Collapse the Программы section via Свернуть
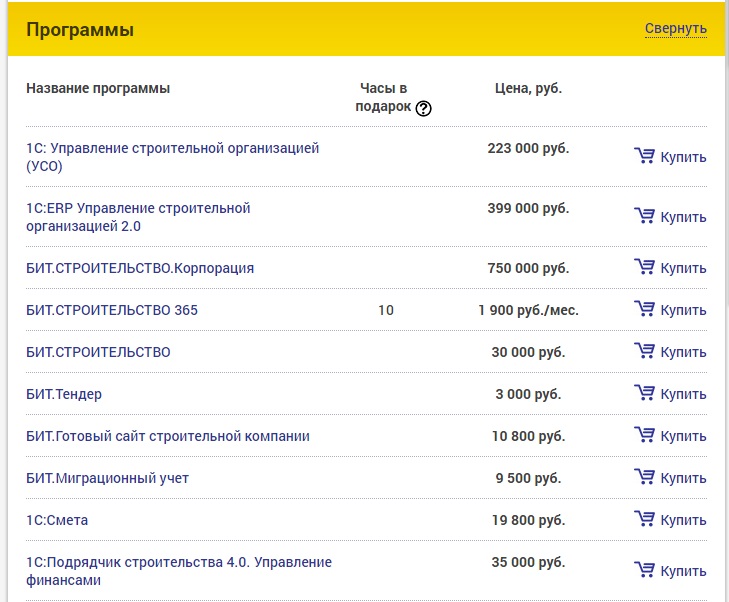Image resolution: width=729 pixels, height=602 pixels. tap(676, 29)
